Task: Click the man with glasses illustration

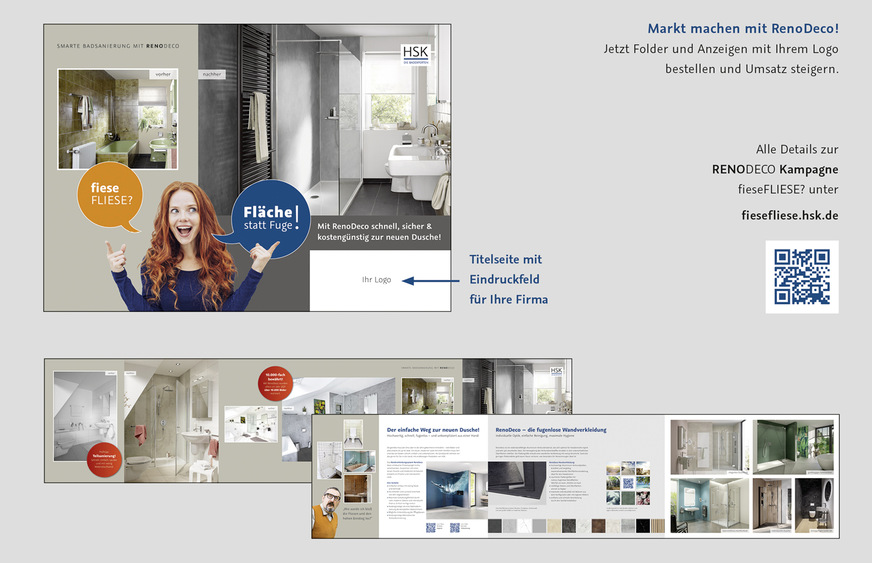Action: [x=326, y=512]
